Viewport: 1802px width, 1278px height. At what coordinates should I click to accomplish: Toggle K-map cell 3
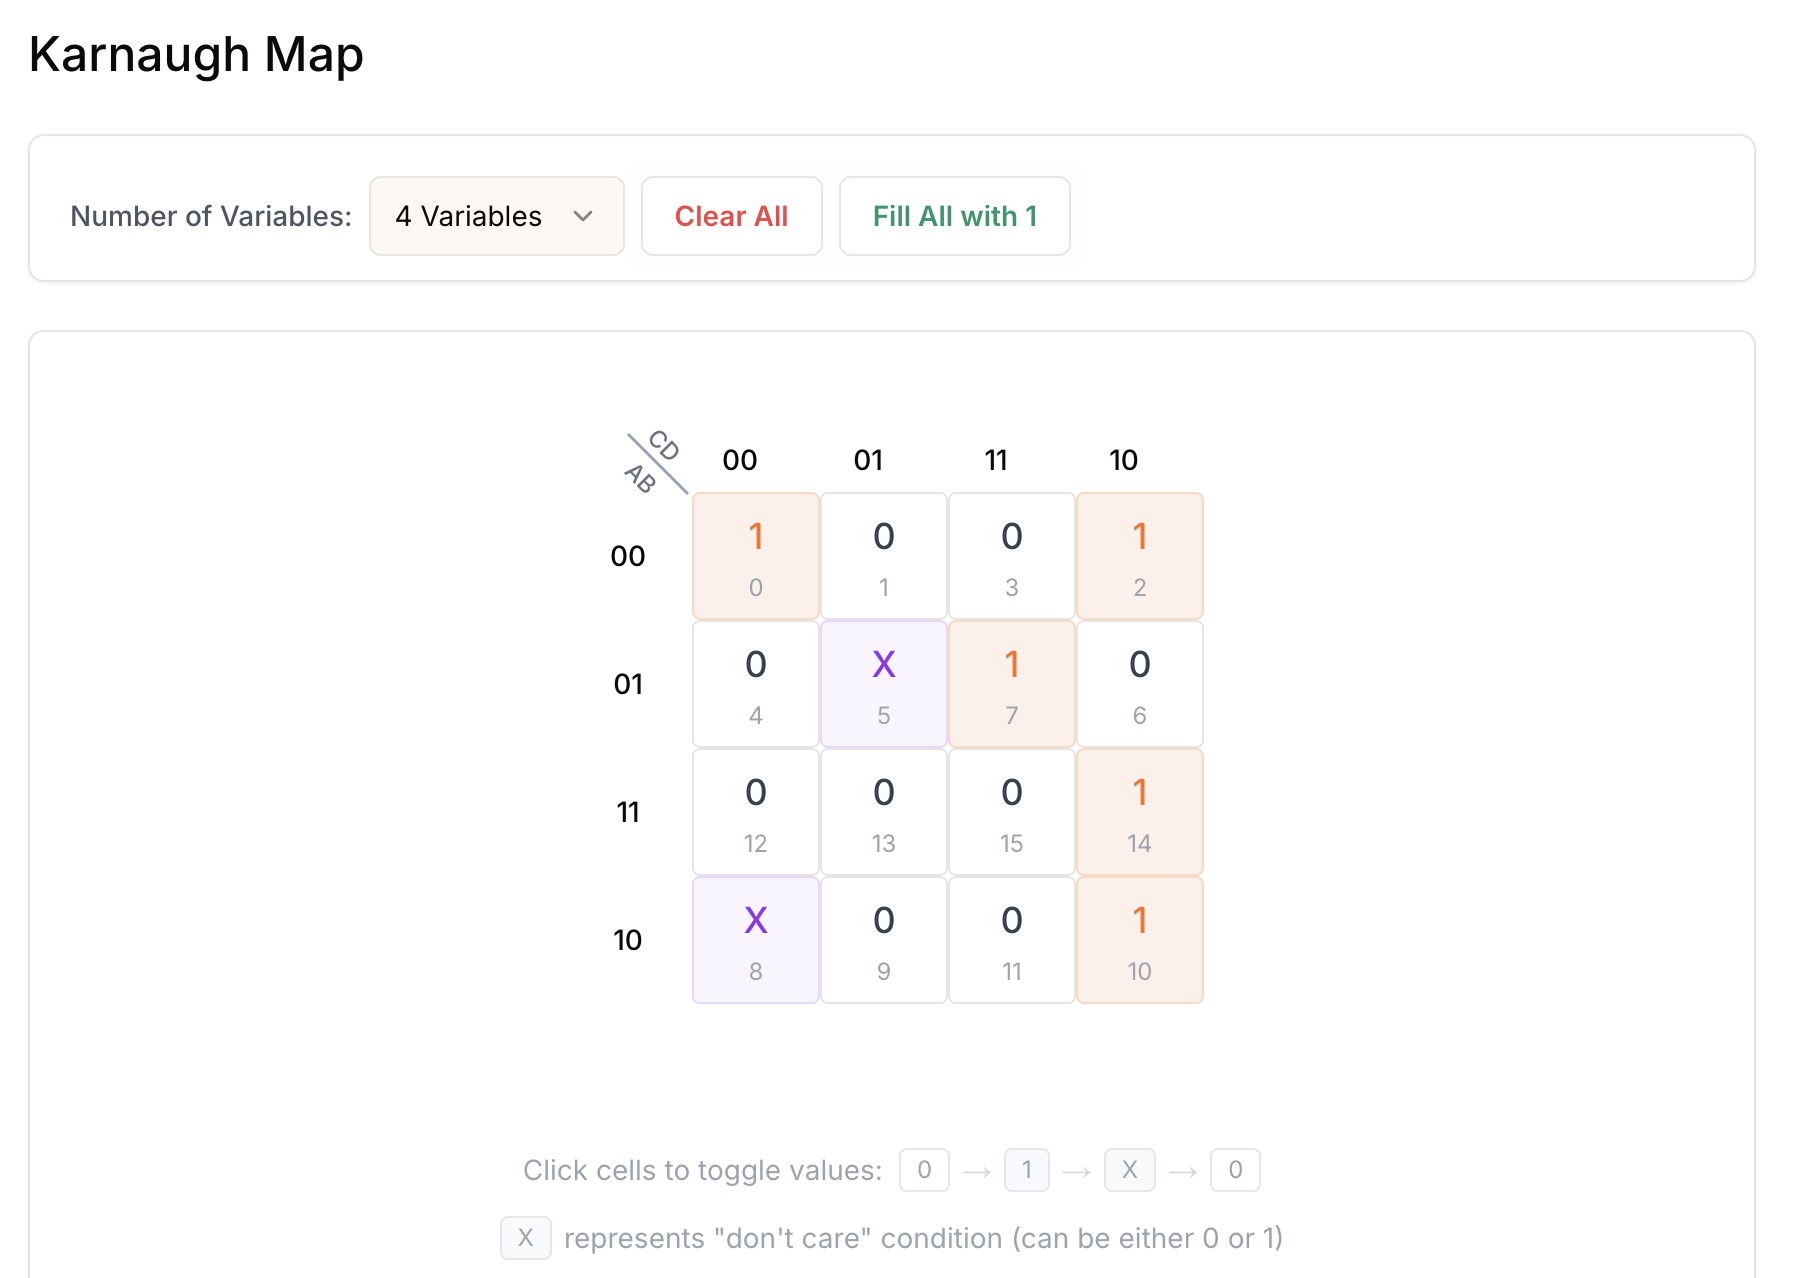1011,556
